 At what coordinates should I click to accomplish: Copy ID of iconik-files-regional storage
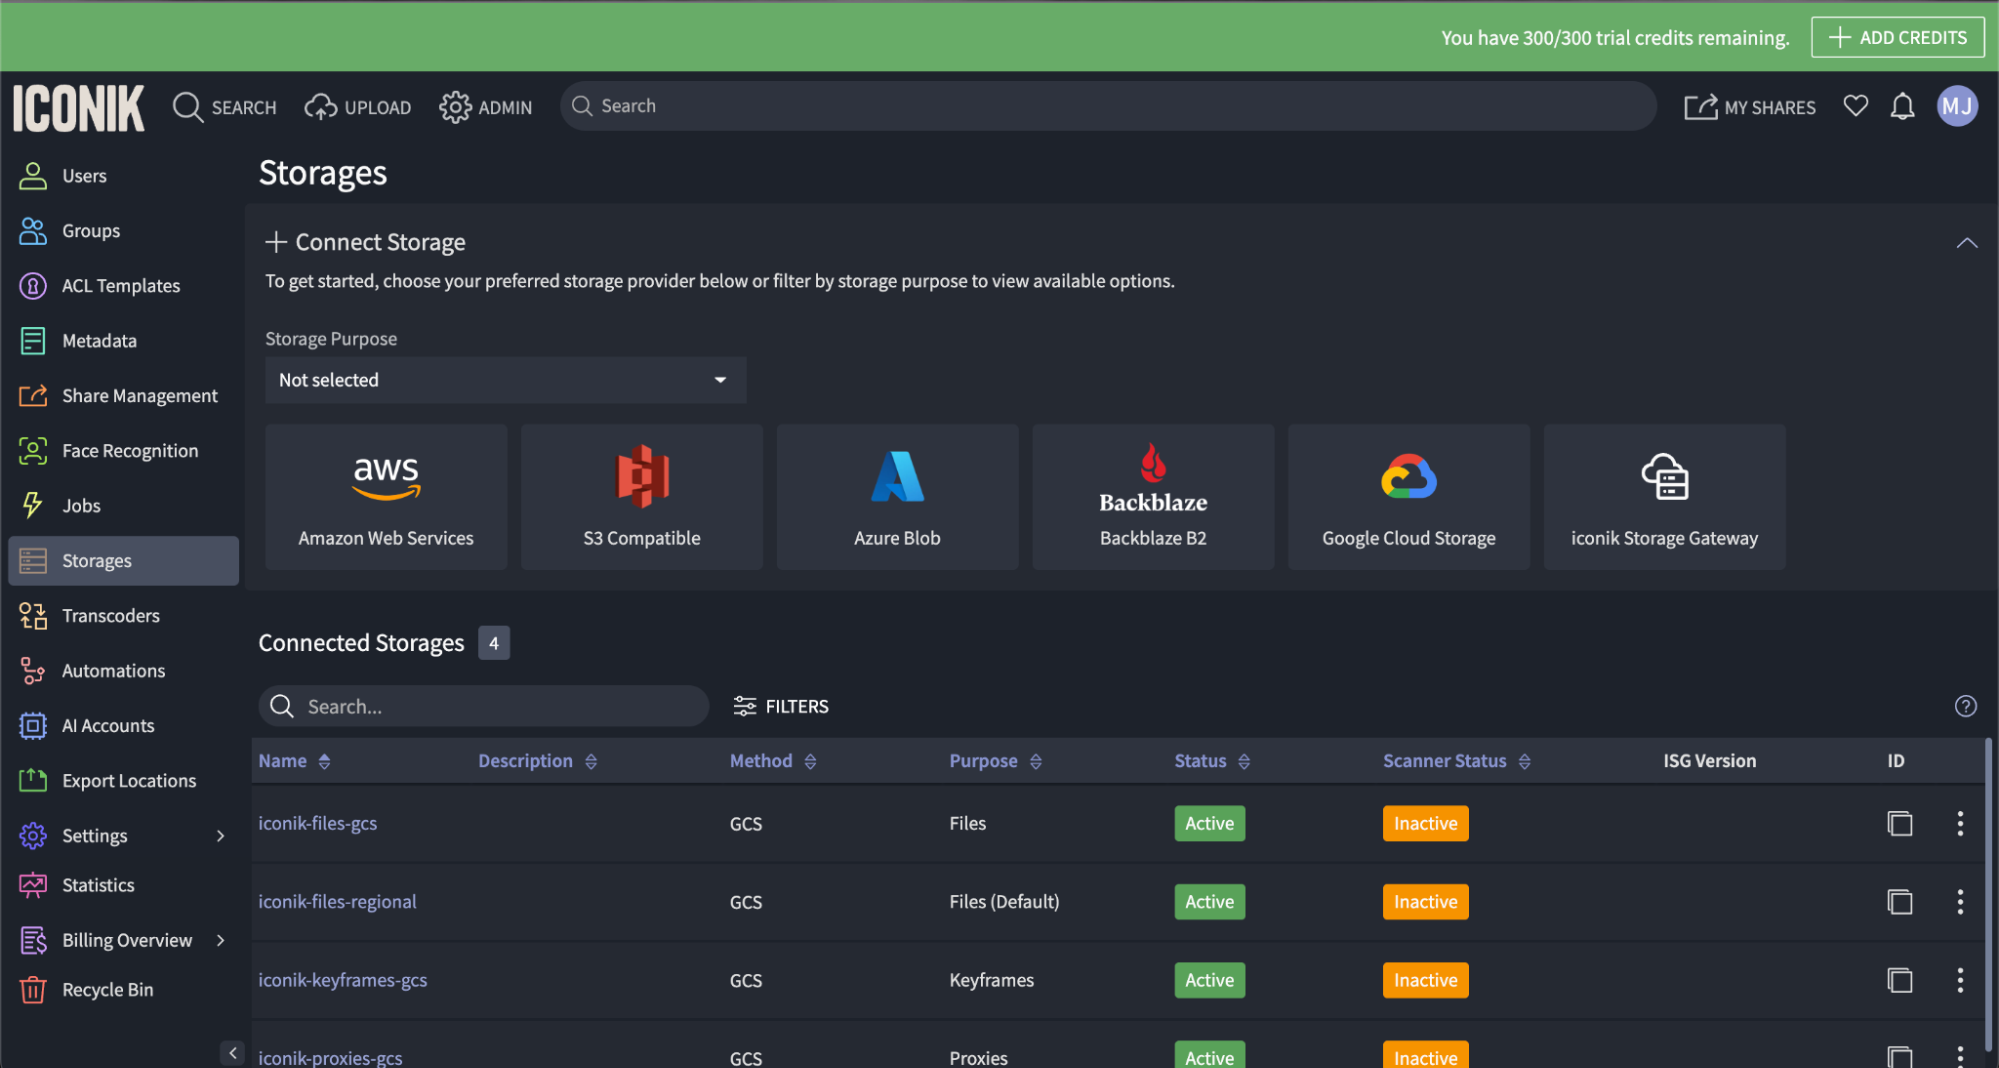tap(1899, 902)
